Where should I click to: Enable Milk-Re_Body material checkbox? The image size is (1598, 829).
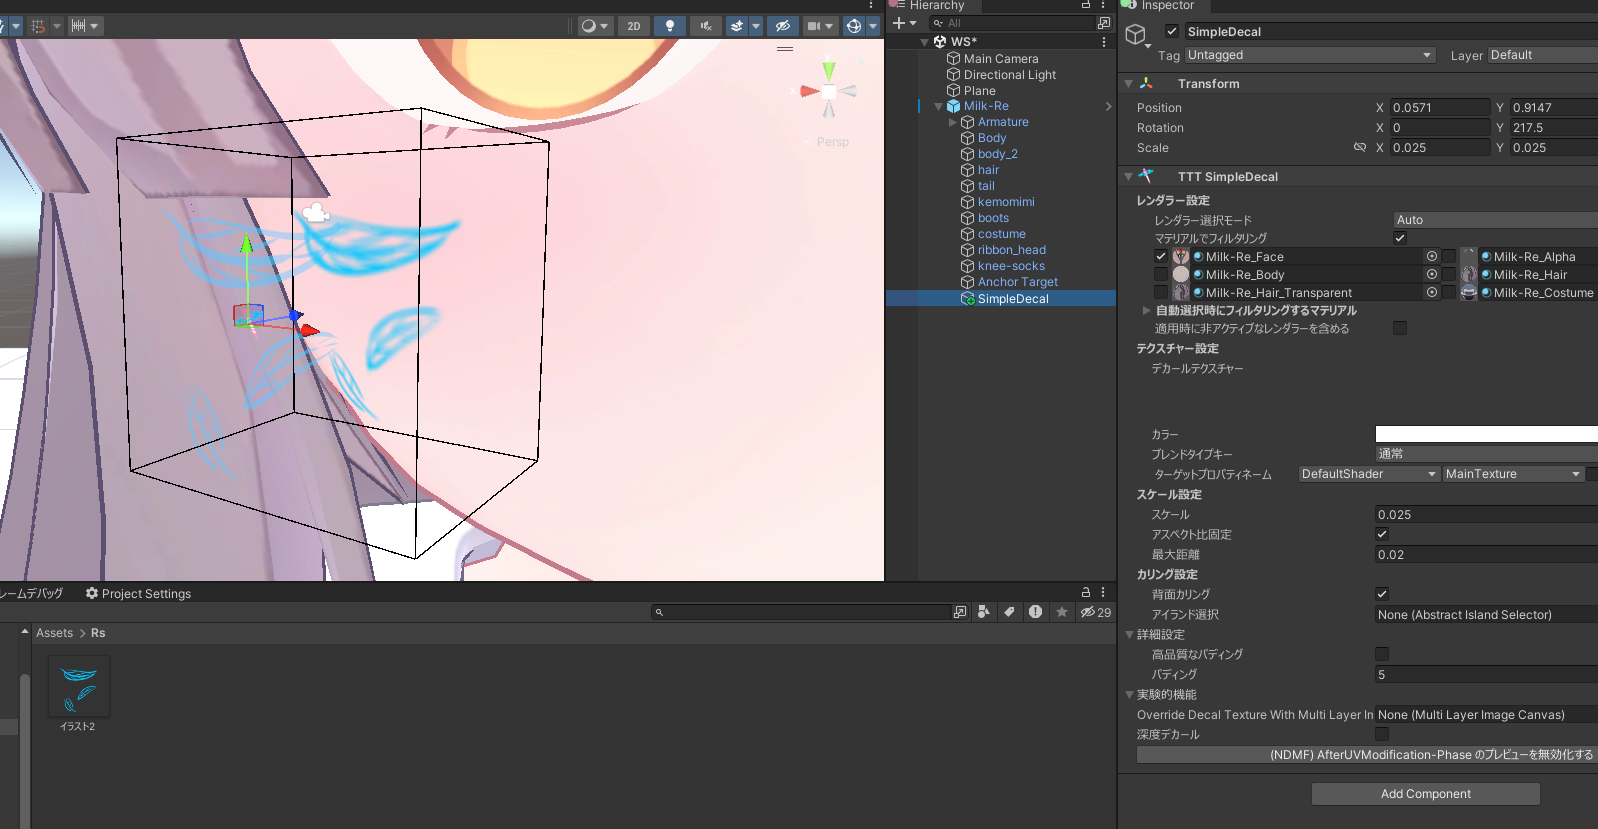pos(1161,274)
